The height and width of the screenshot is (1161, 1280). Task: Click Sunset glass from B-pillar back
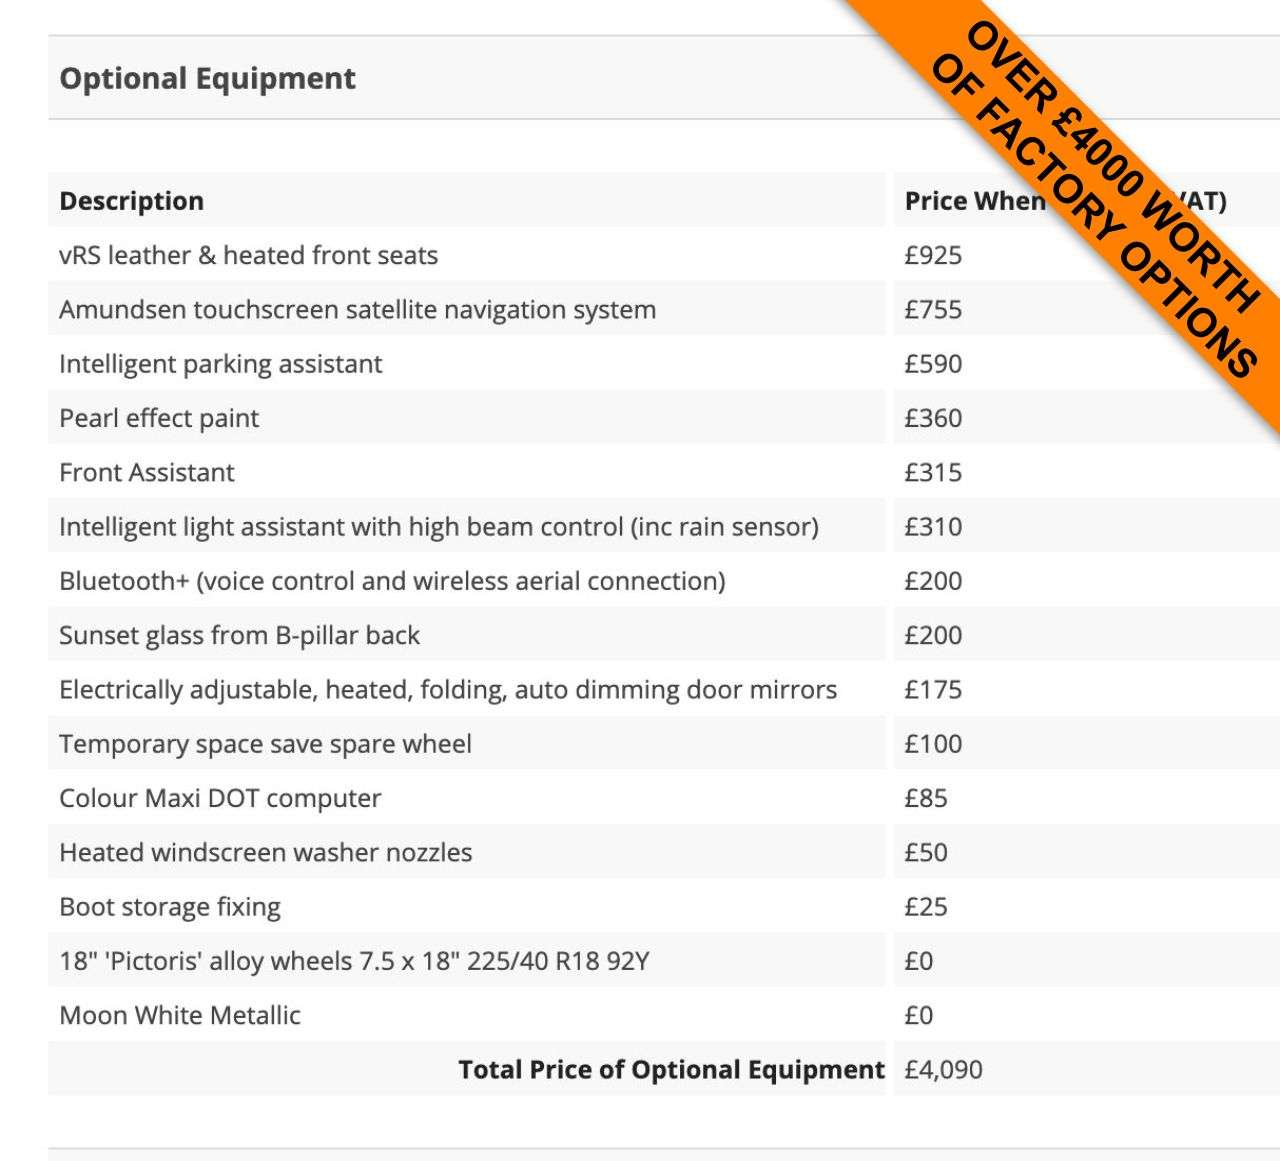click(x=239, y=636)
